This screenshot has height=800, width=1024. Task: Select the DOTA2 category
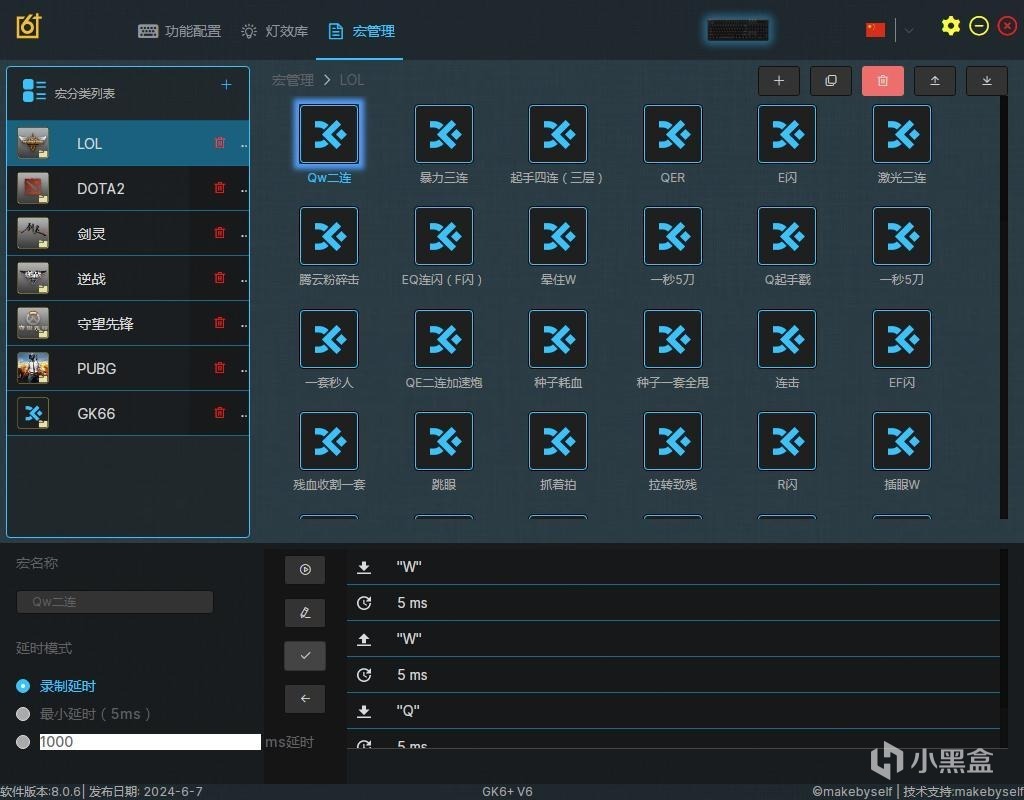(128, 188)
